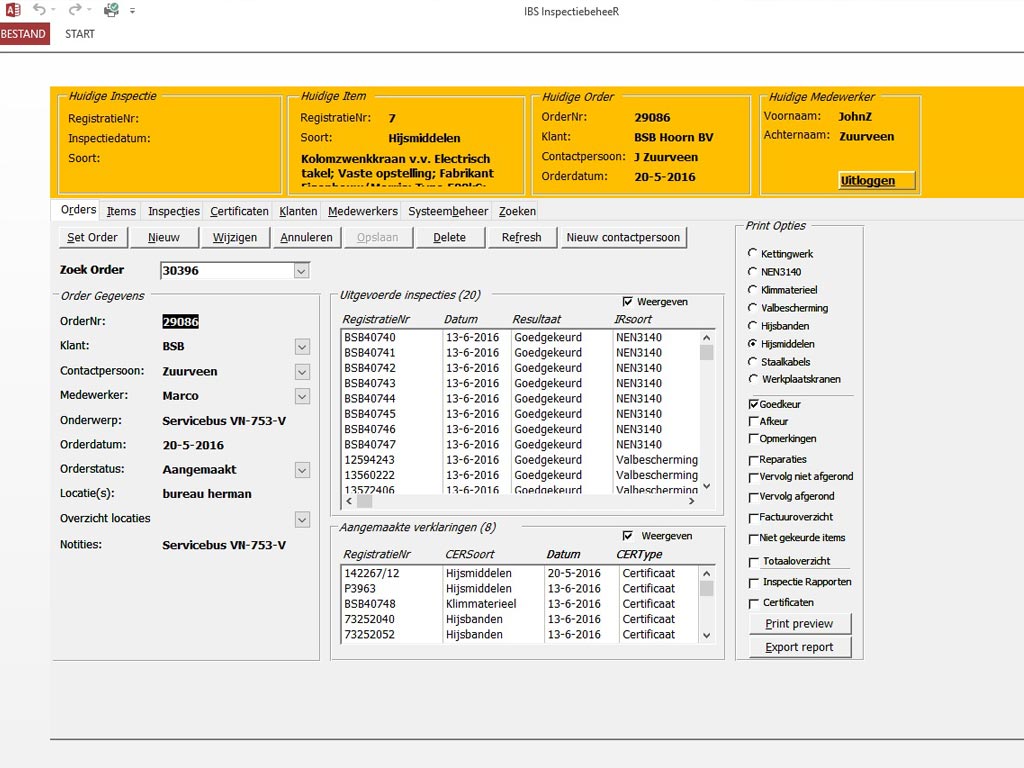Toggle Weergeven for Uitgevoerde inspecties
The height and width of the screenshot is (768, 1024).
click(x=628, y=302)
